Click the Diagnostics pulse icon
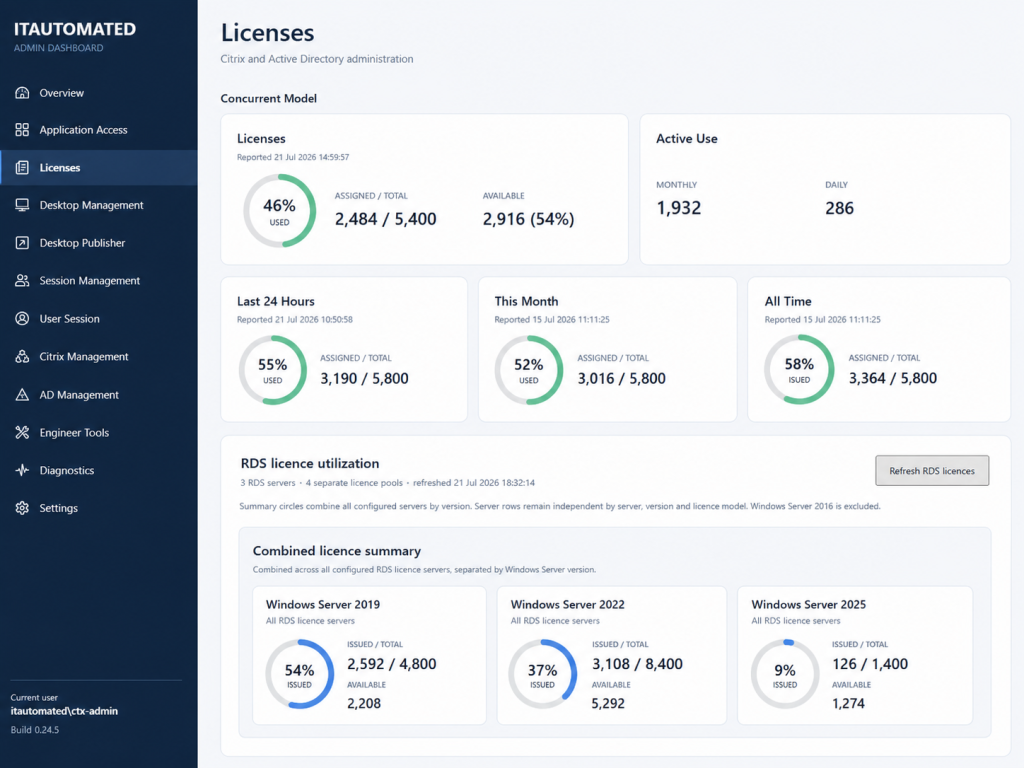Screen dimensions: 1024x768 coord(22,470)
